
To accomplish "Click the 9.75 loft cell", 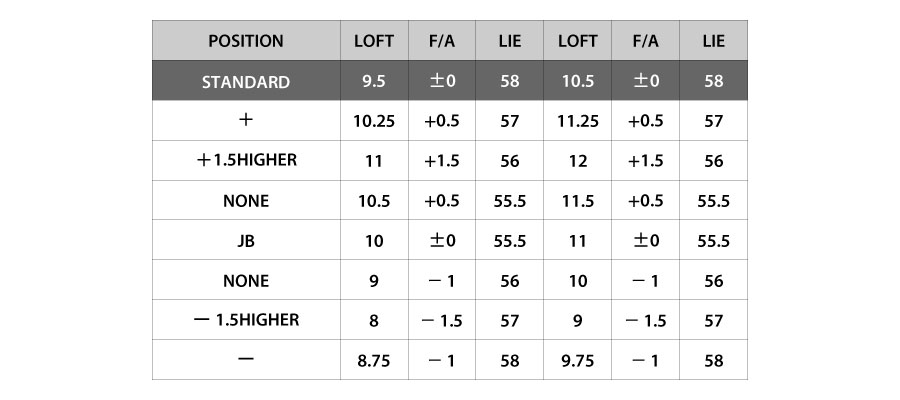I will (x=577, y=361).
